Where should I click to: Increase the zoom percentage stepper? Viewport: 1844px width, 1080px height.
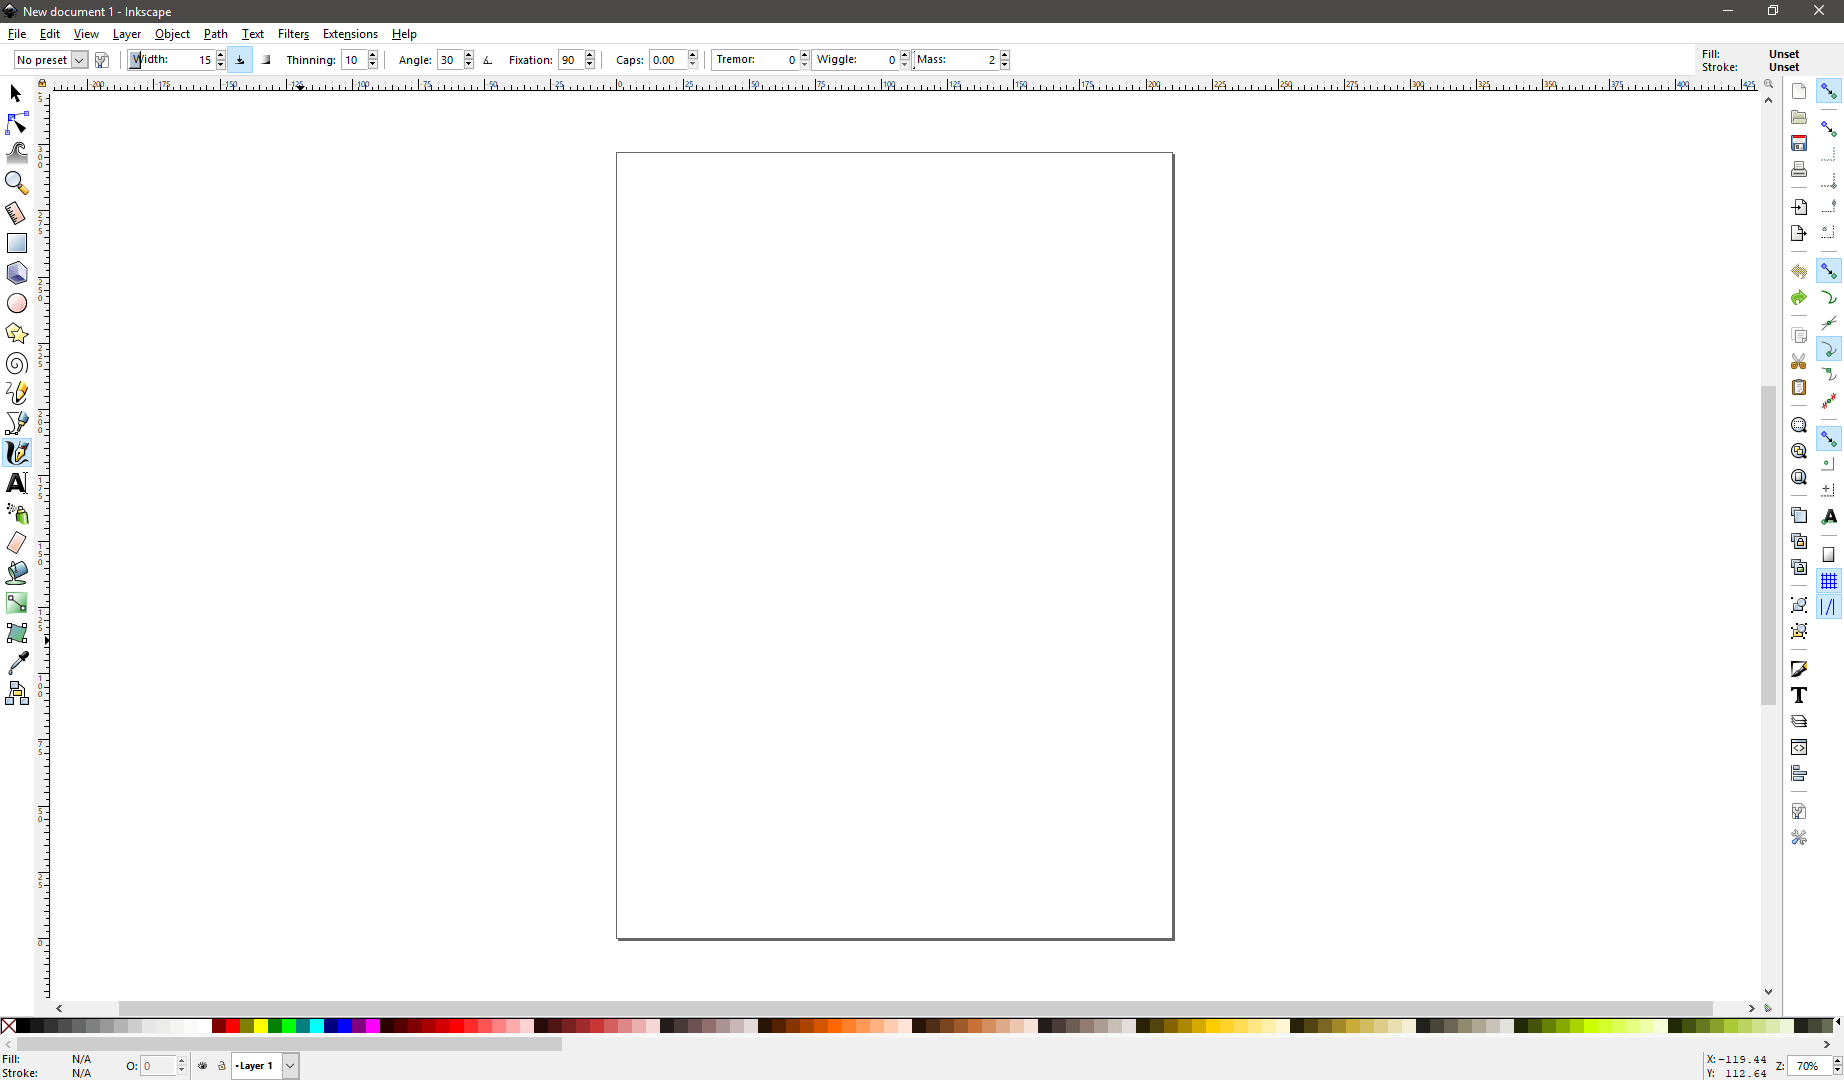coord(1837,1061)
